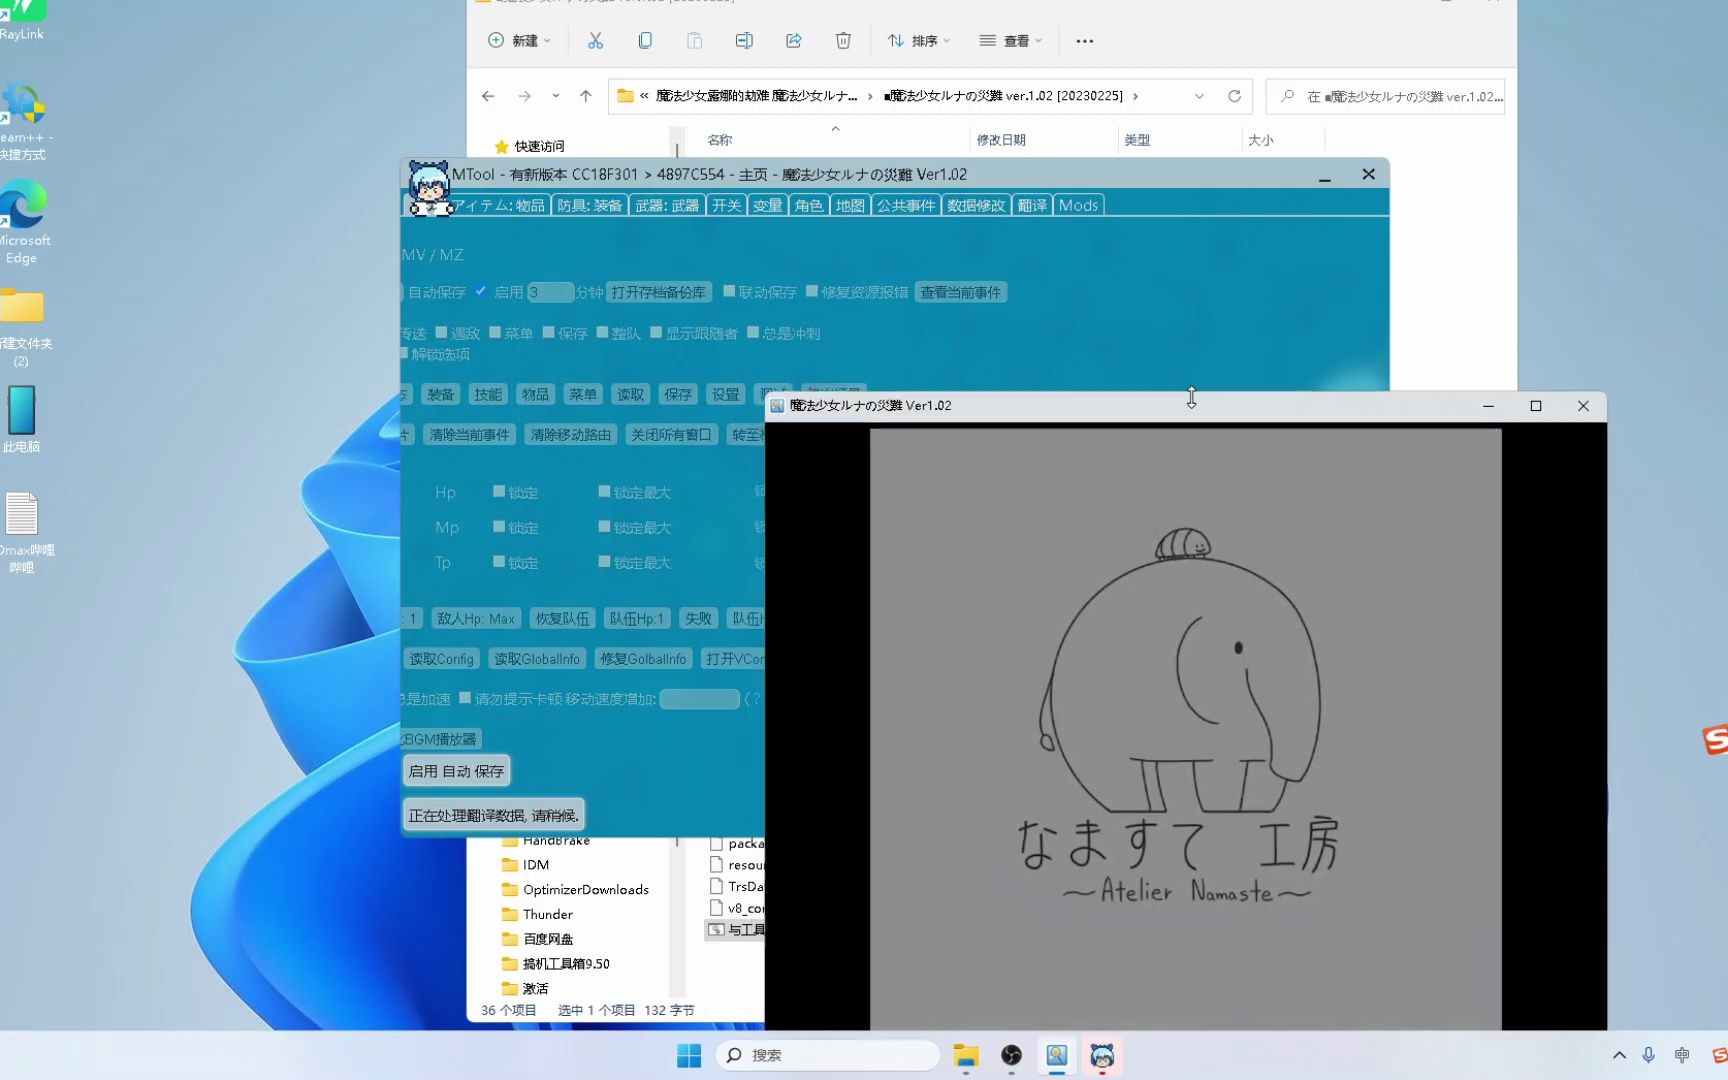Click the game window taskbar icon
The height and width of the screenshot is (1080, 1728).
[1057, 1055]
